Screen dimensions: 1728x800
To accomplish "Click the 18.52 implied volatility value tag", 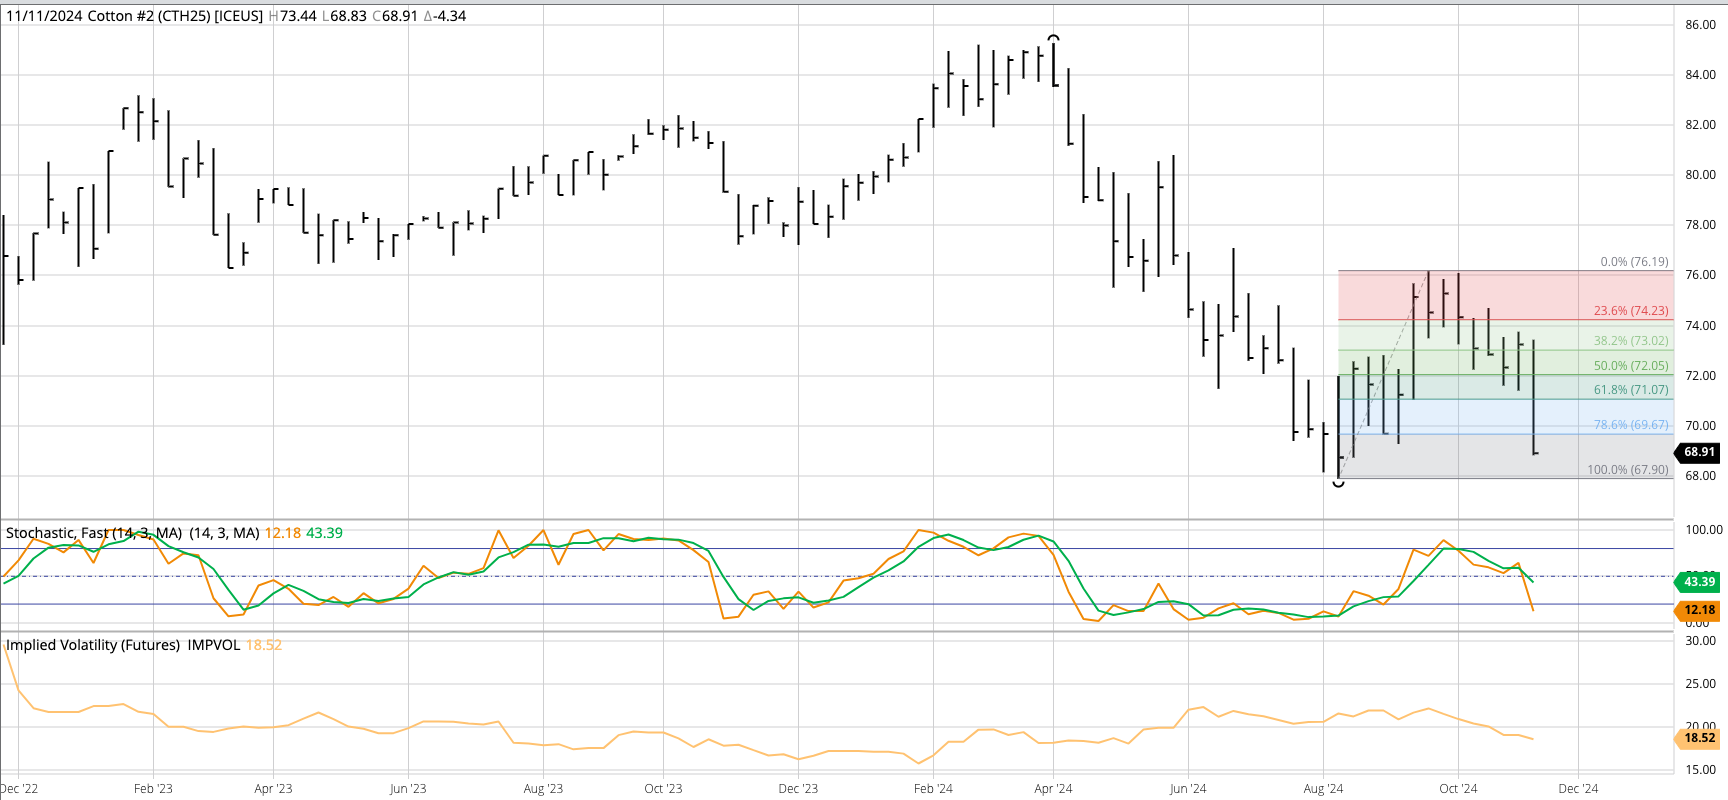I will [x=1698, y=738].
